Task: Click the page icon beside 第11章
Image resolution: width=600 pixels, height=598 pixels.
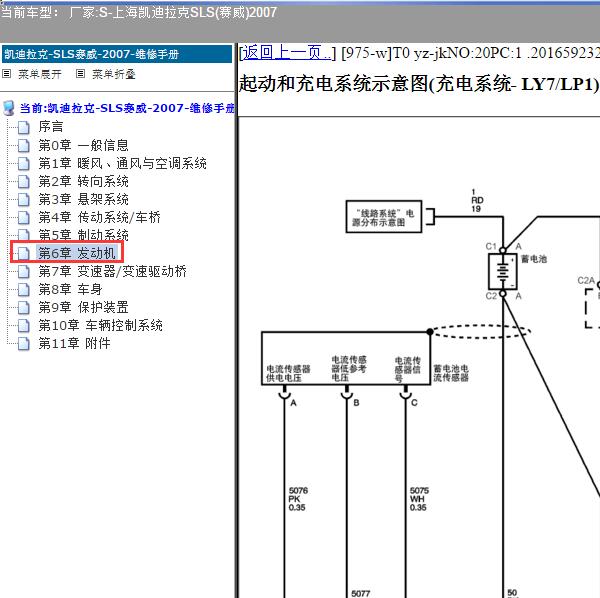Action: [x=24, y=344]
